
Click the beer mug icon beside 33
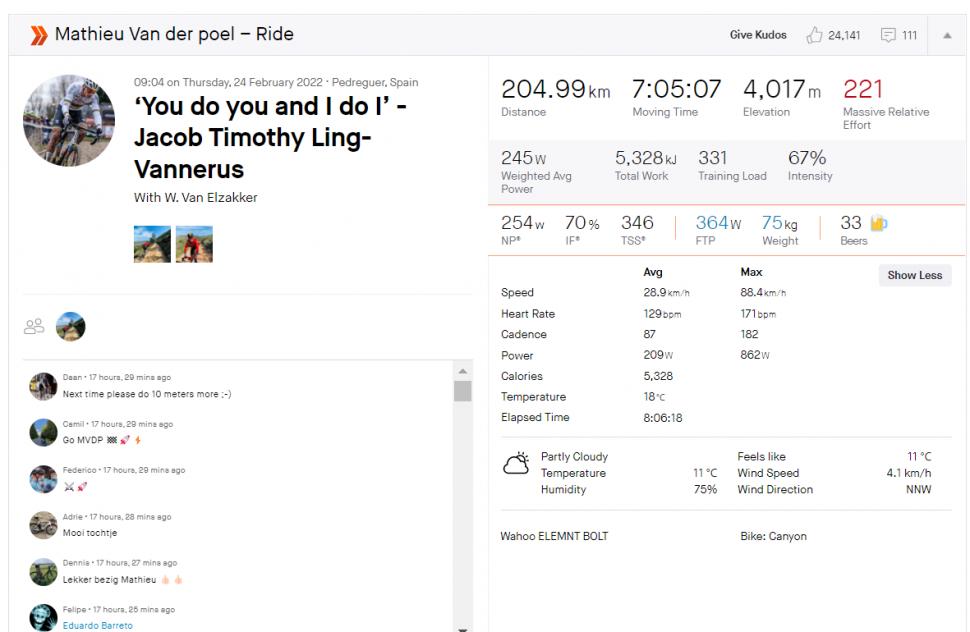coord(879,223)
